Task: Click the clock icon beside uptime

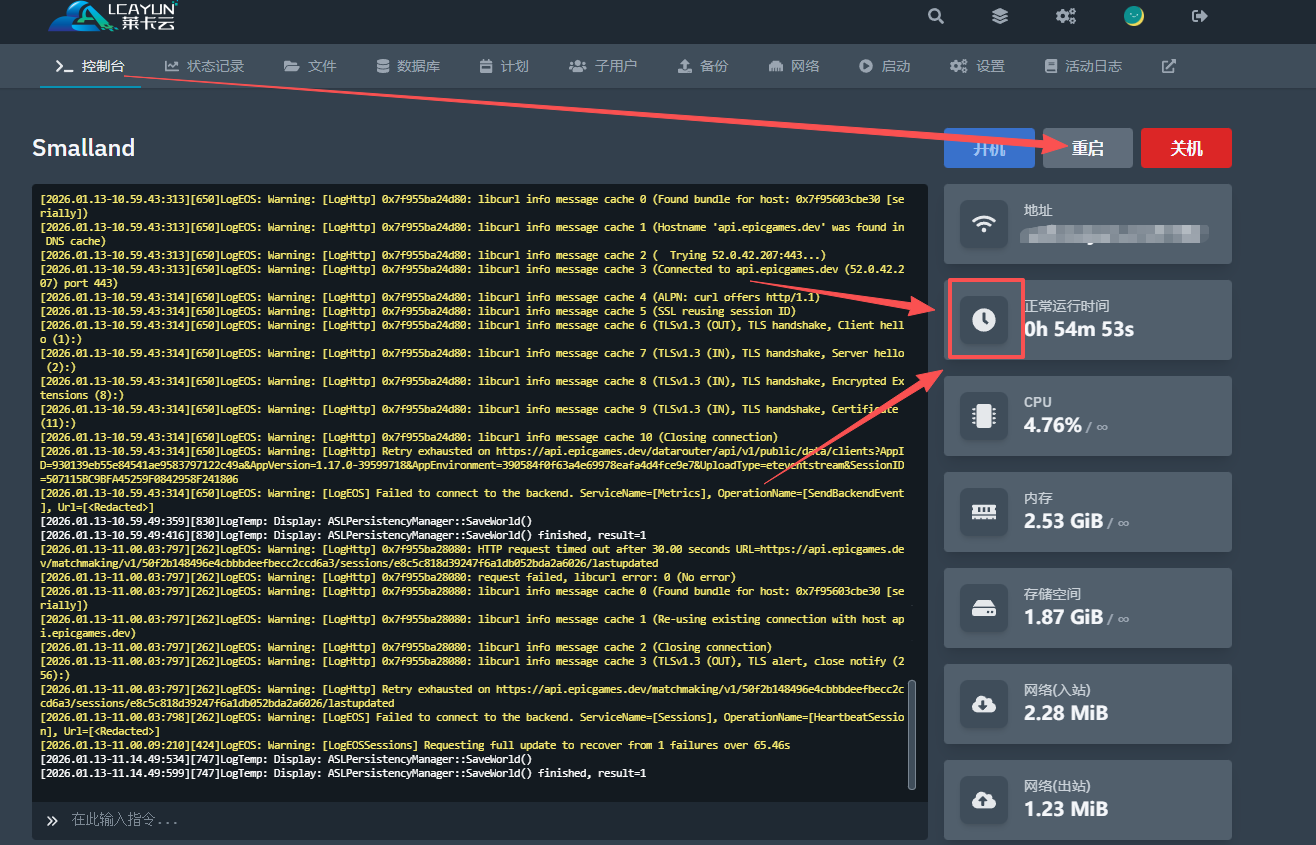Action: [984, 320]
